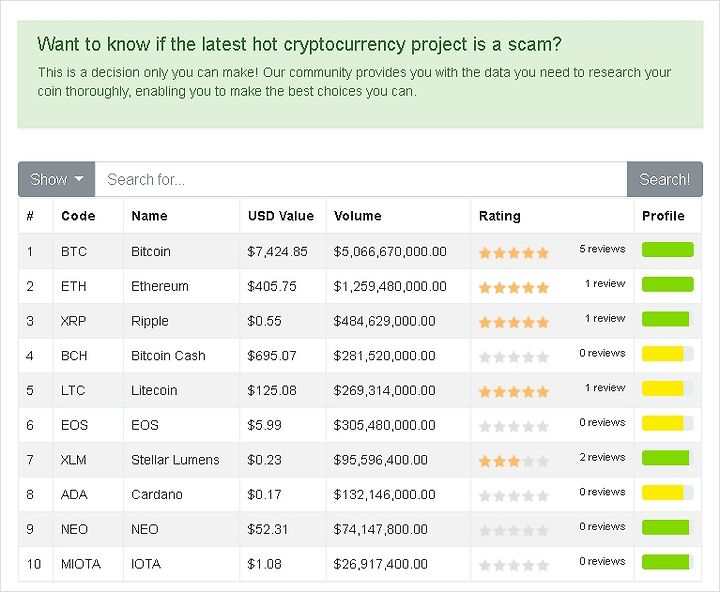Click the empty stars for NEO
Viewport: 720px width, 592px height.
tap(514, 531)
